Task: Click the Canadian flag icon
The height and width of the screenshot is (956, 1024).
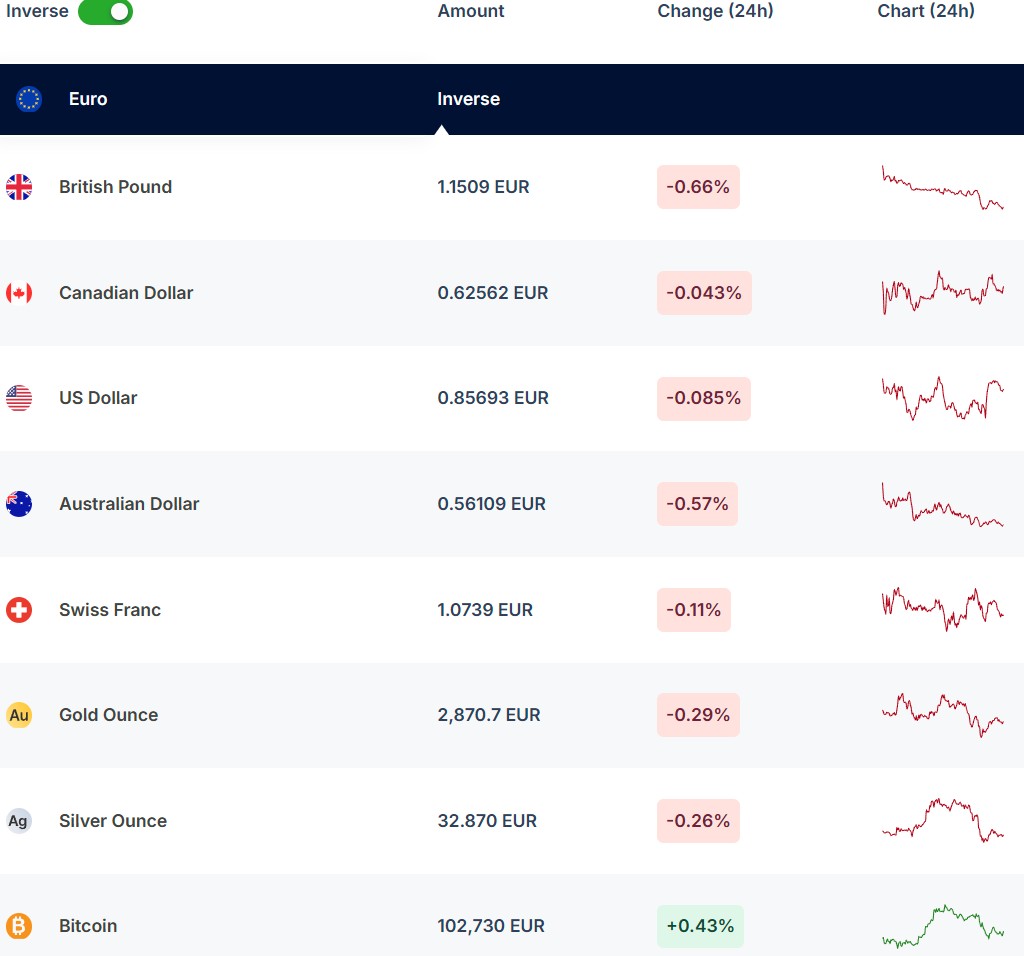Action: 19,293
